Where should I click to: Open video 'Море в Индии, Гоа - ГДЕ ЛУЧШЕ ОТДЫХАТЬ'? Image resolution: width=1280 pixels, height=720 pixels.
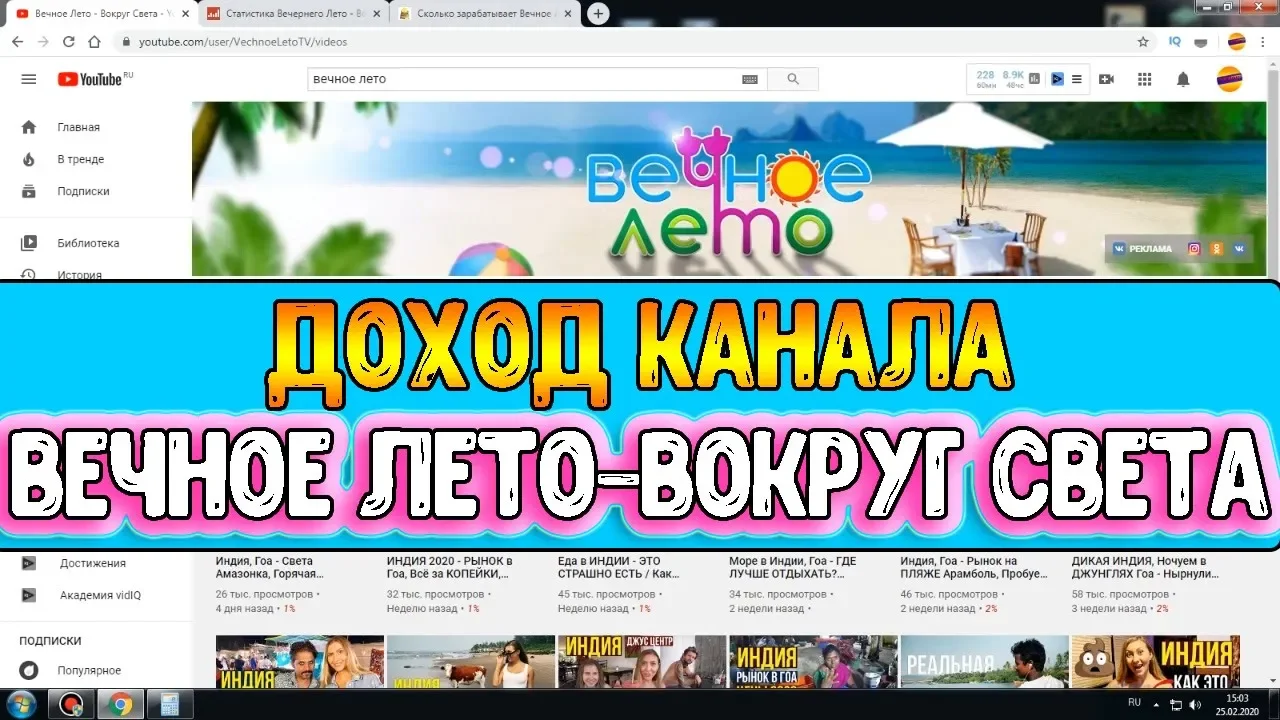click(792, 568)
